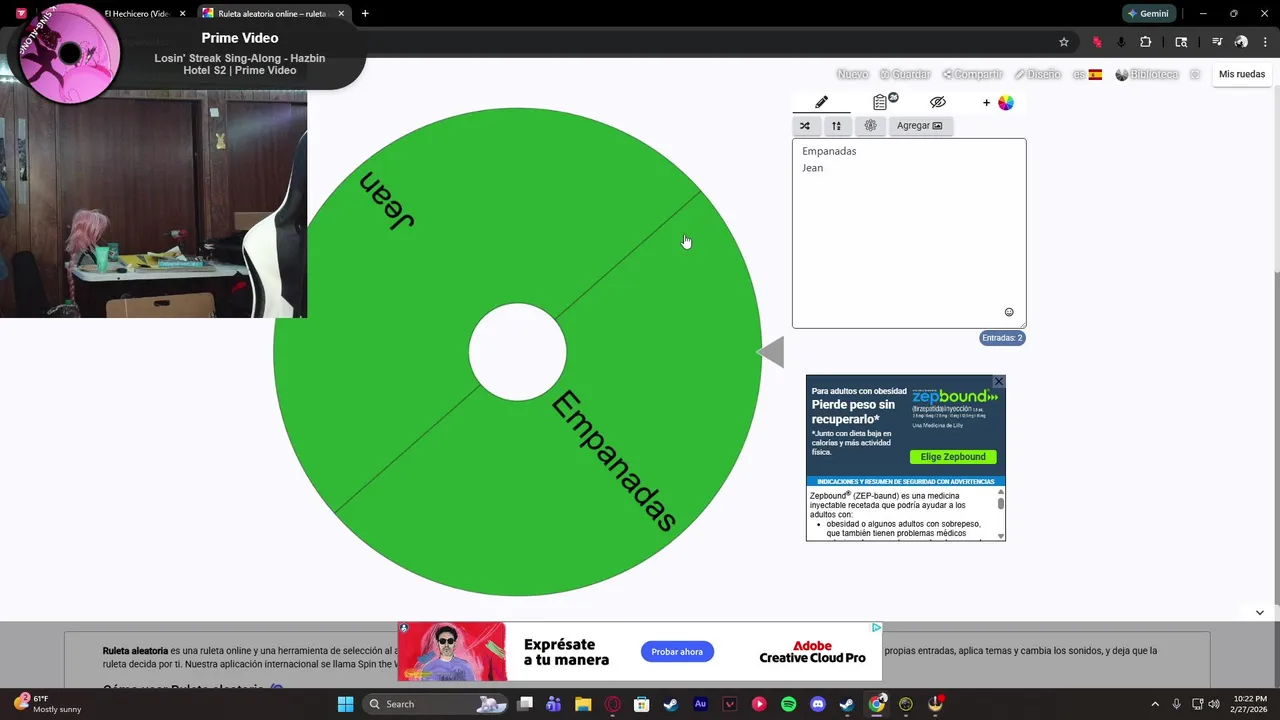
Task: Open the rainbow color wheel palette
Action: pos(1006,103)
